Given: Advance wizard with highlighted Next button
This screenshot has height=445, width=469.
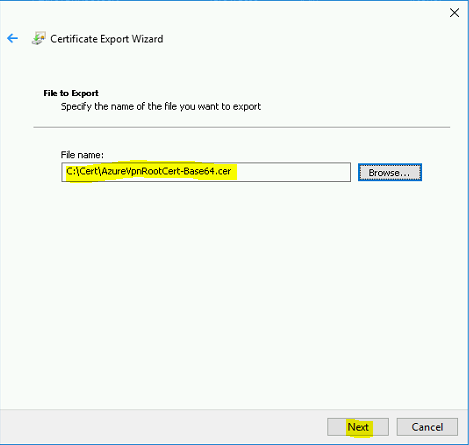Looking at the screenshot, I should 358,427.
